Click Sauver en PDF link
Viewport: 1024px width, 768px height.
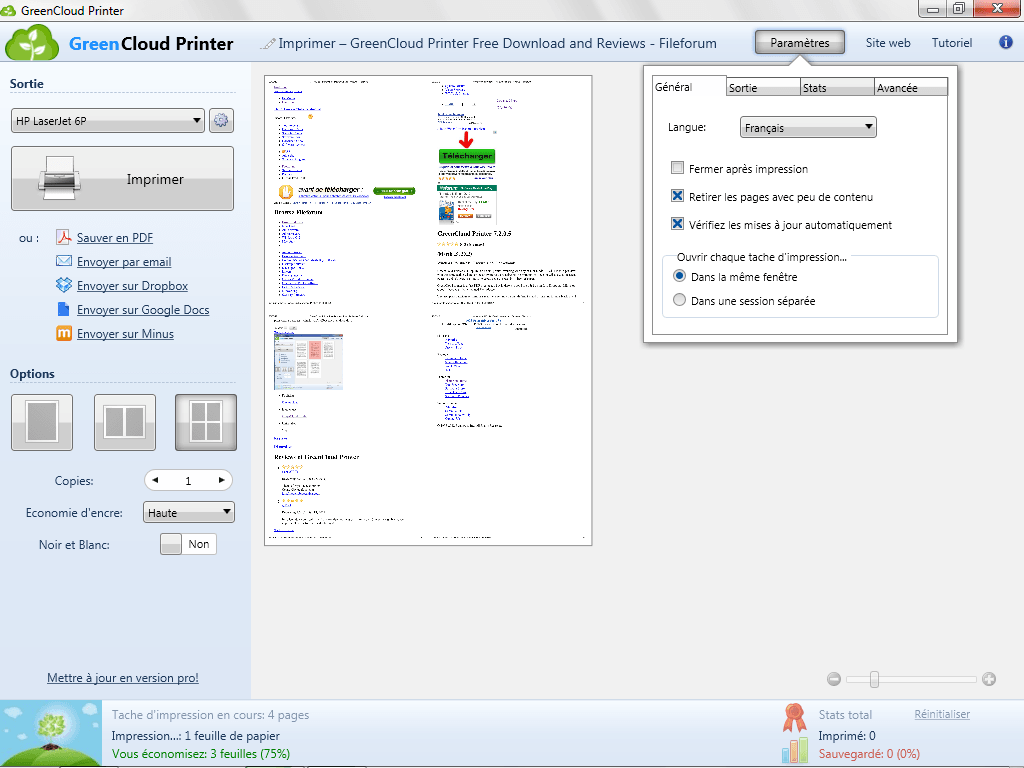click(115, 238)
